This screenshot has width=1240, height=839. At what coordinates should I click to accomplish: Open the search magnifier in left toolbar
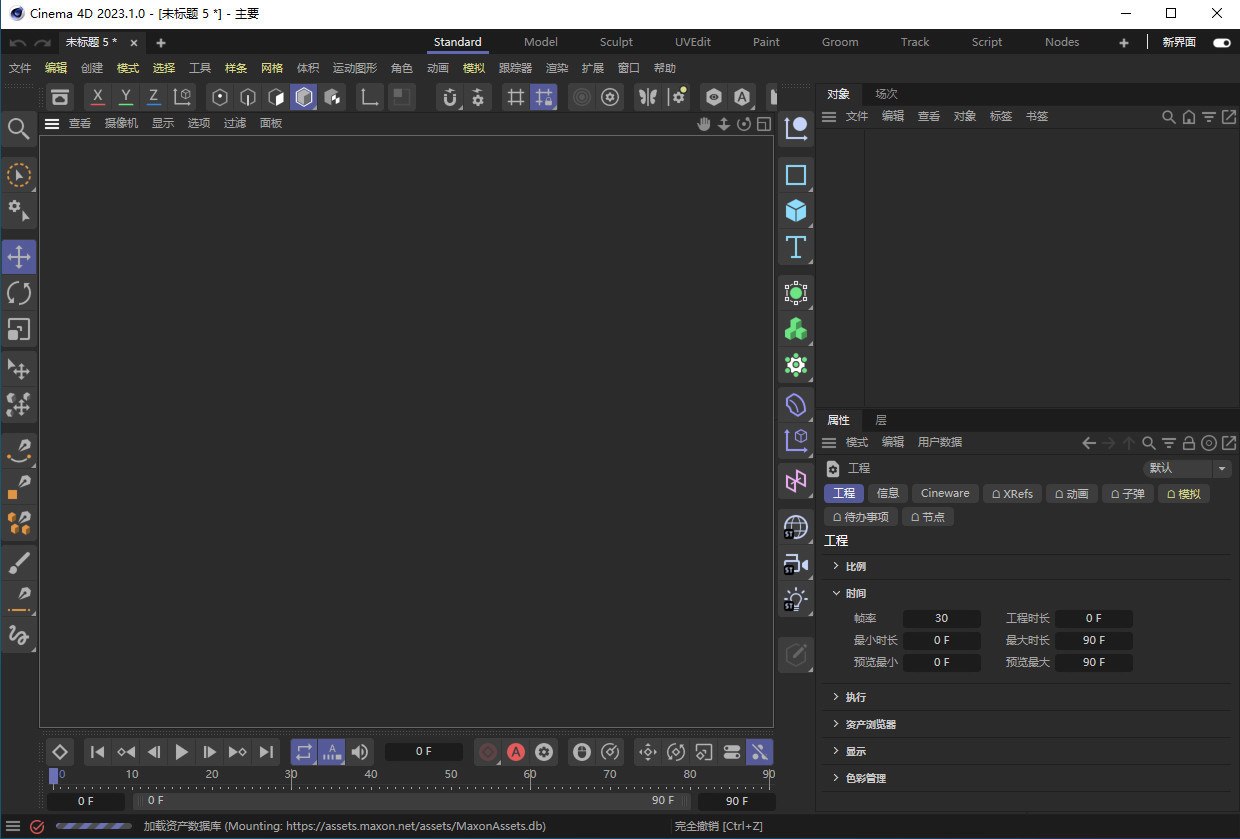18,128
